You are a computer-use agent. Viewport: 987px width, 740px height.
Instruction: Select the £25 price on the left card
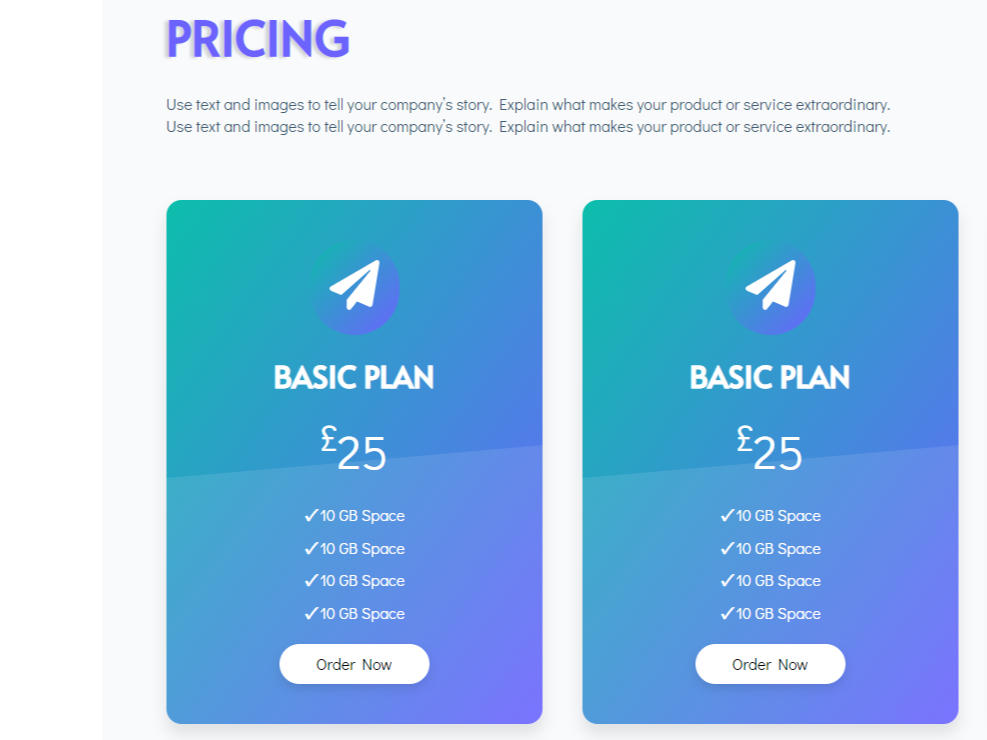[x=354, y=450]
